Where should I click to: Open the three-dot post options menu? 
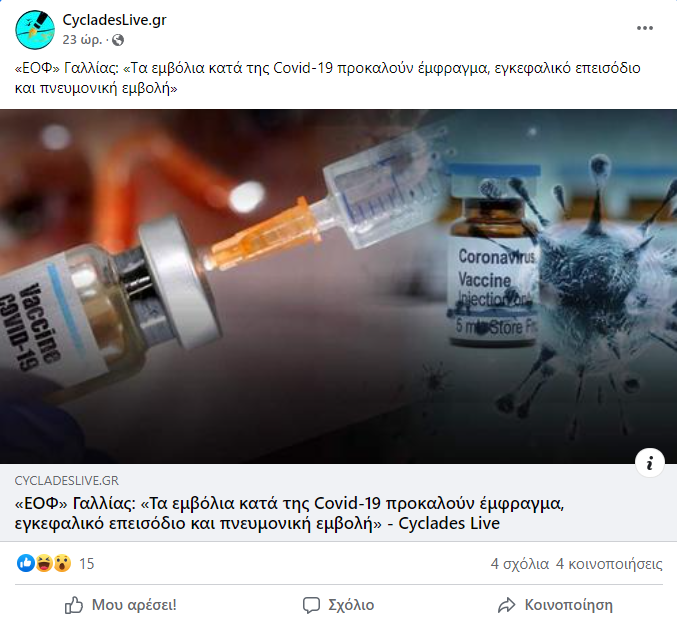(x=645, y=28)
